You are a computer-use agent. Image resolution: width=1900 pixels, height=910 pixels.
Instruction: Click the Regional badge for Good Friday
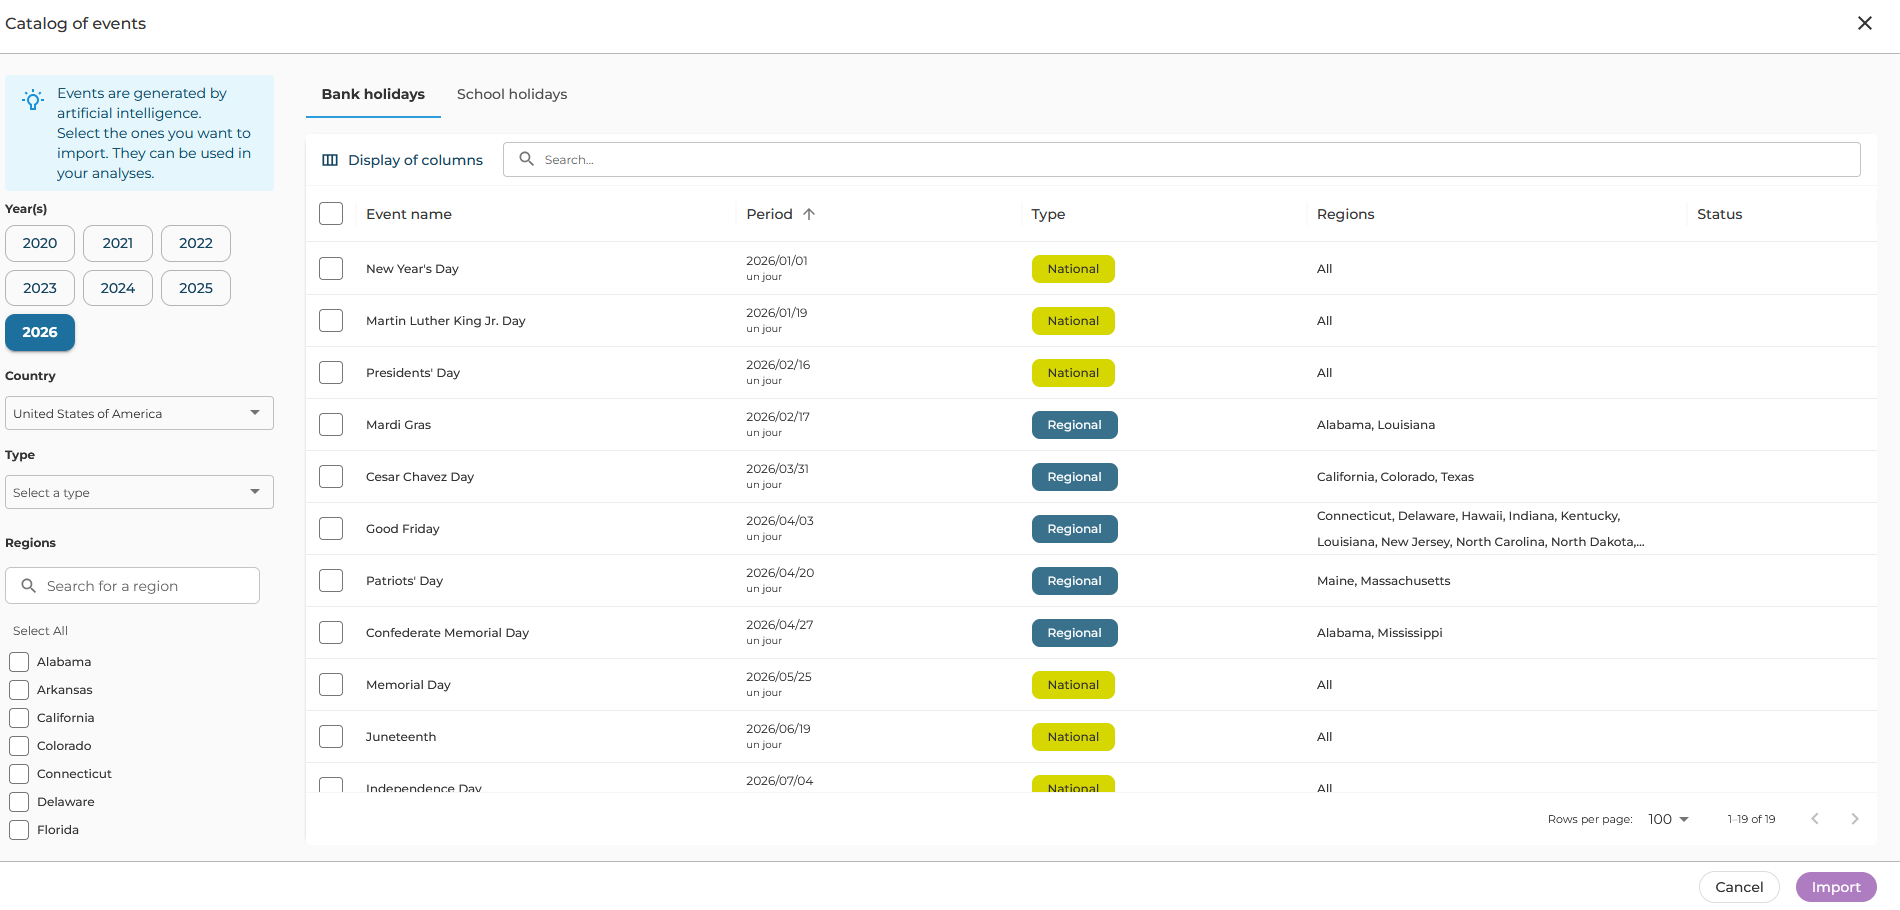[x=1074, y=529]
